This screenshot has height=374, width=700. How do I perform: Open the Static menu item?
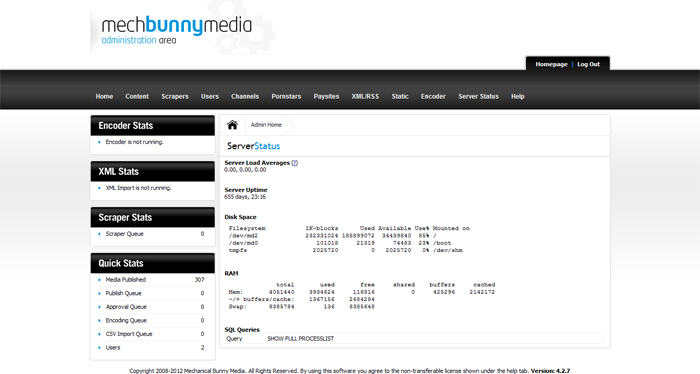point(400,96)
